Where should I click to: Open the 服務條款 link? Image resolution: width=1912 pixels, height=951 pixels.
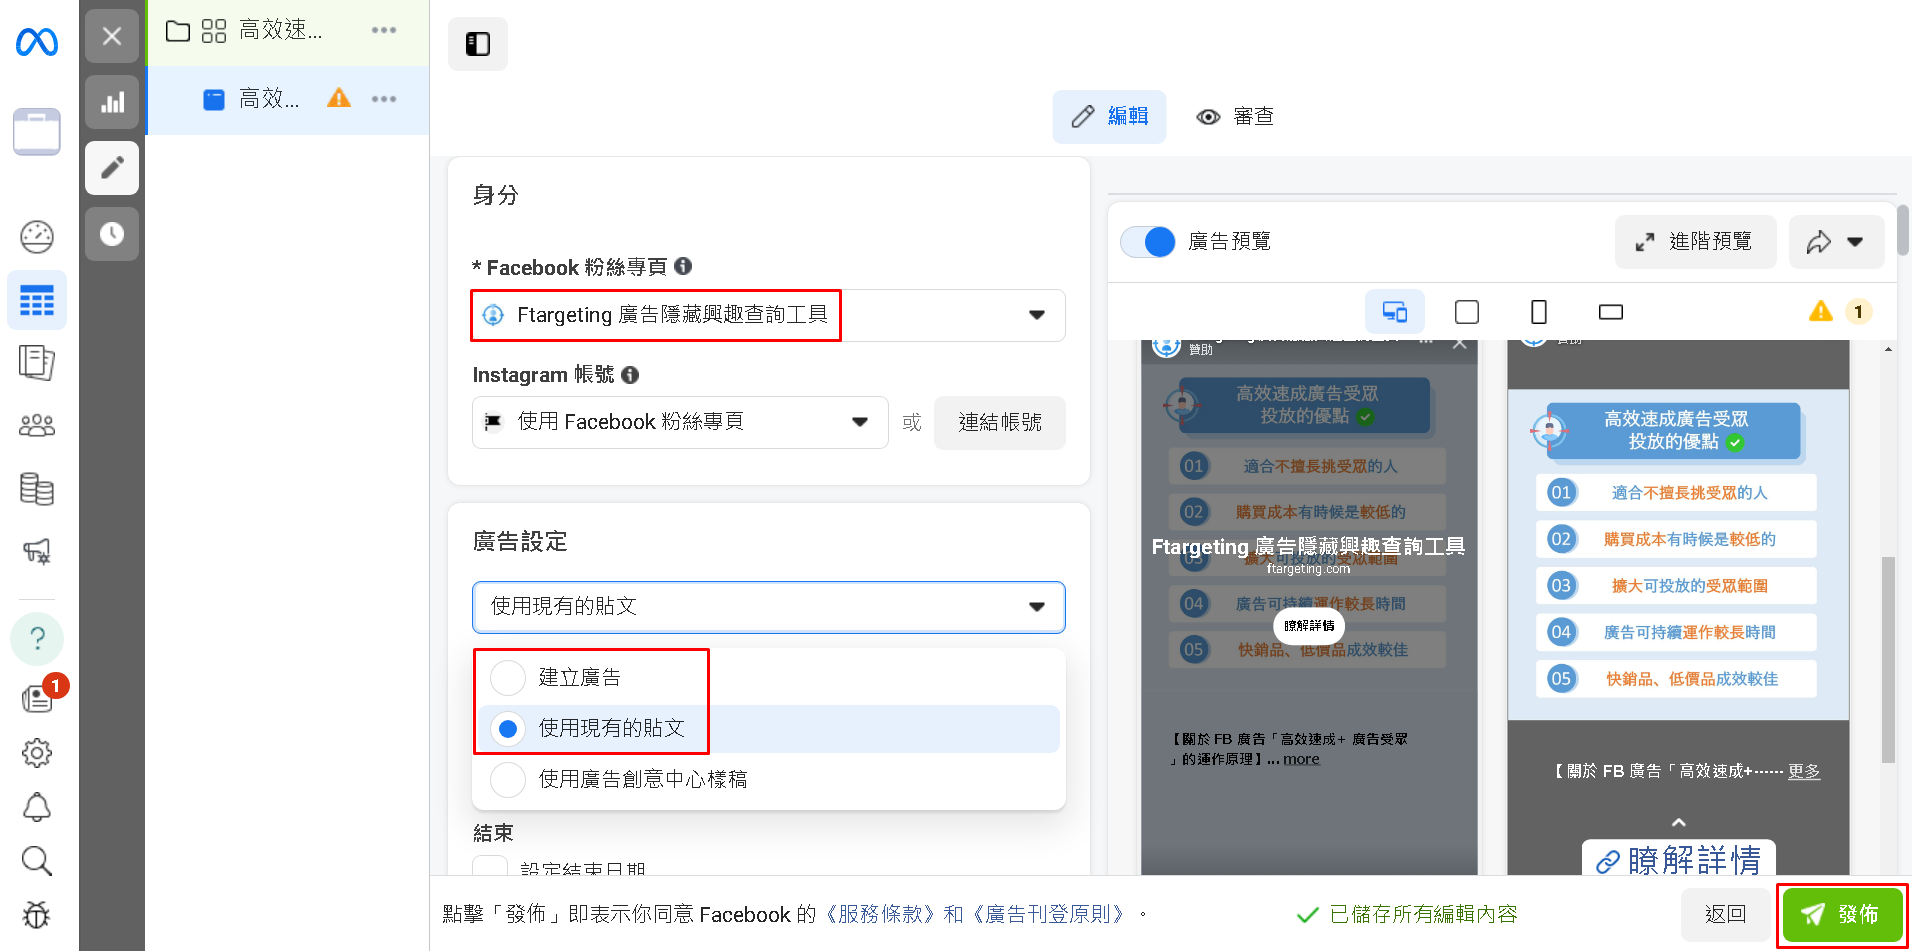click(880, 914)
